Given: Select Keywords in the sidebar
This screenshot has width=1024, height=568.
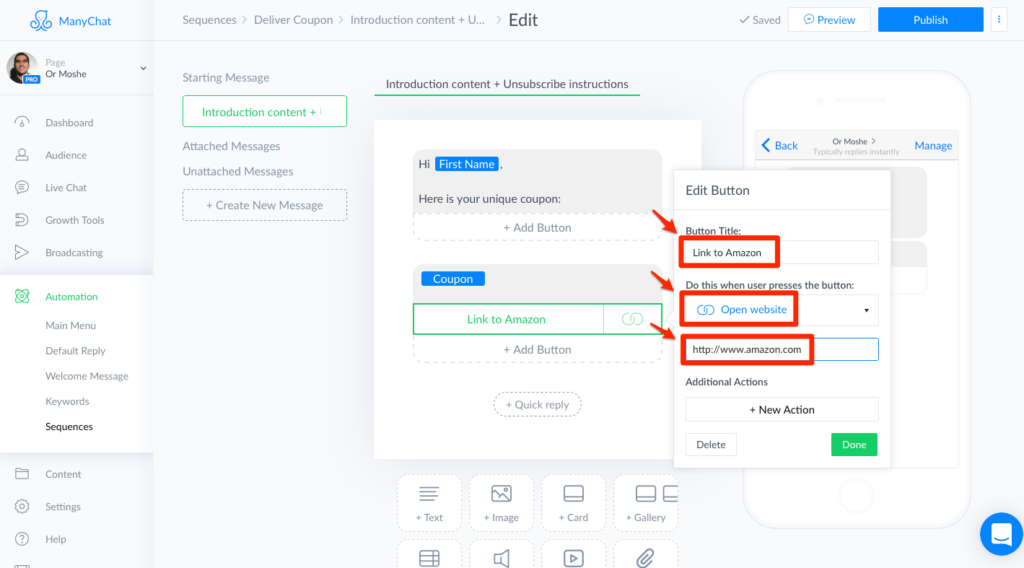Looking at the screenshot, I should click(x=67, y=402).
